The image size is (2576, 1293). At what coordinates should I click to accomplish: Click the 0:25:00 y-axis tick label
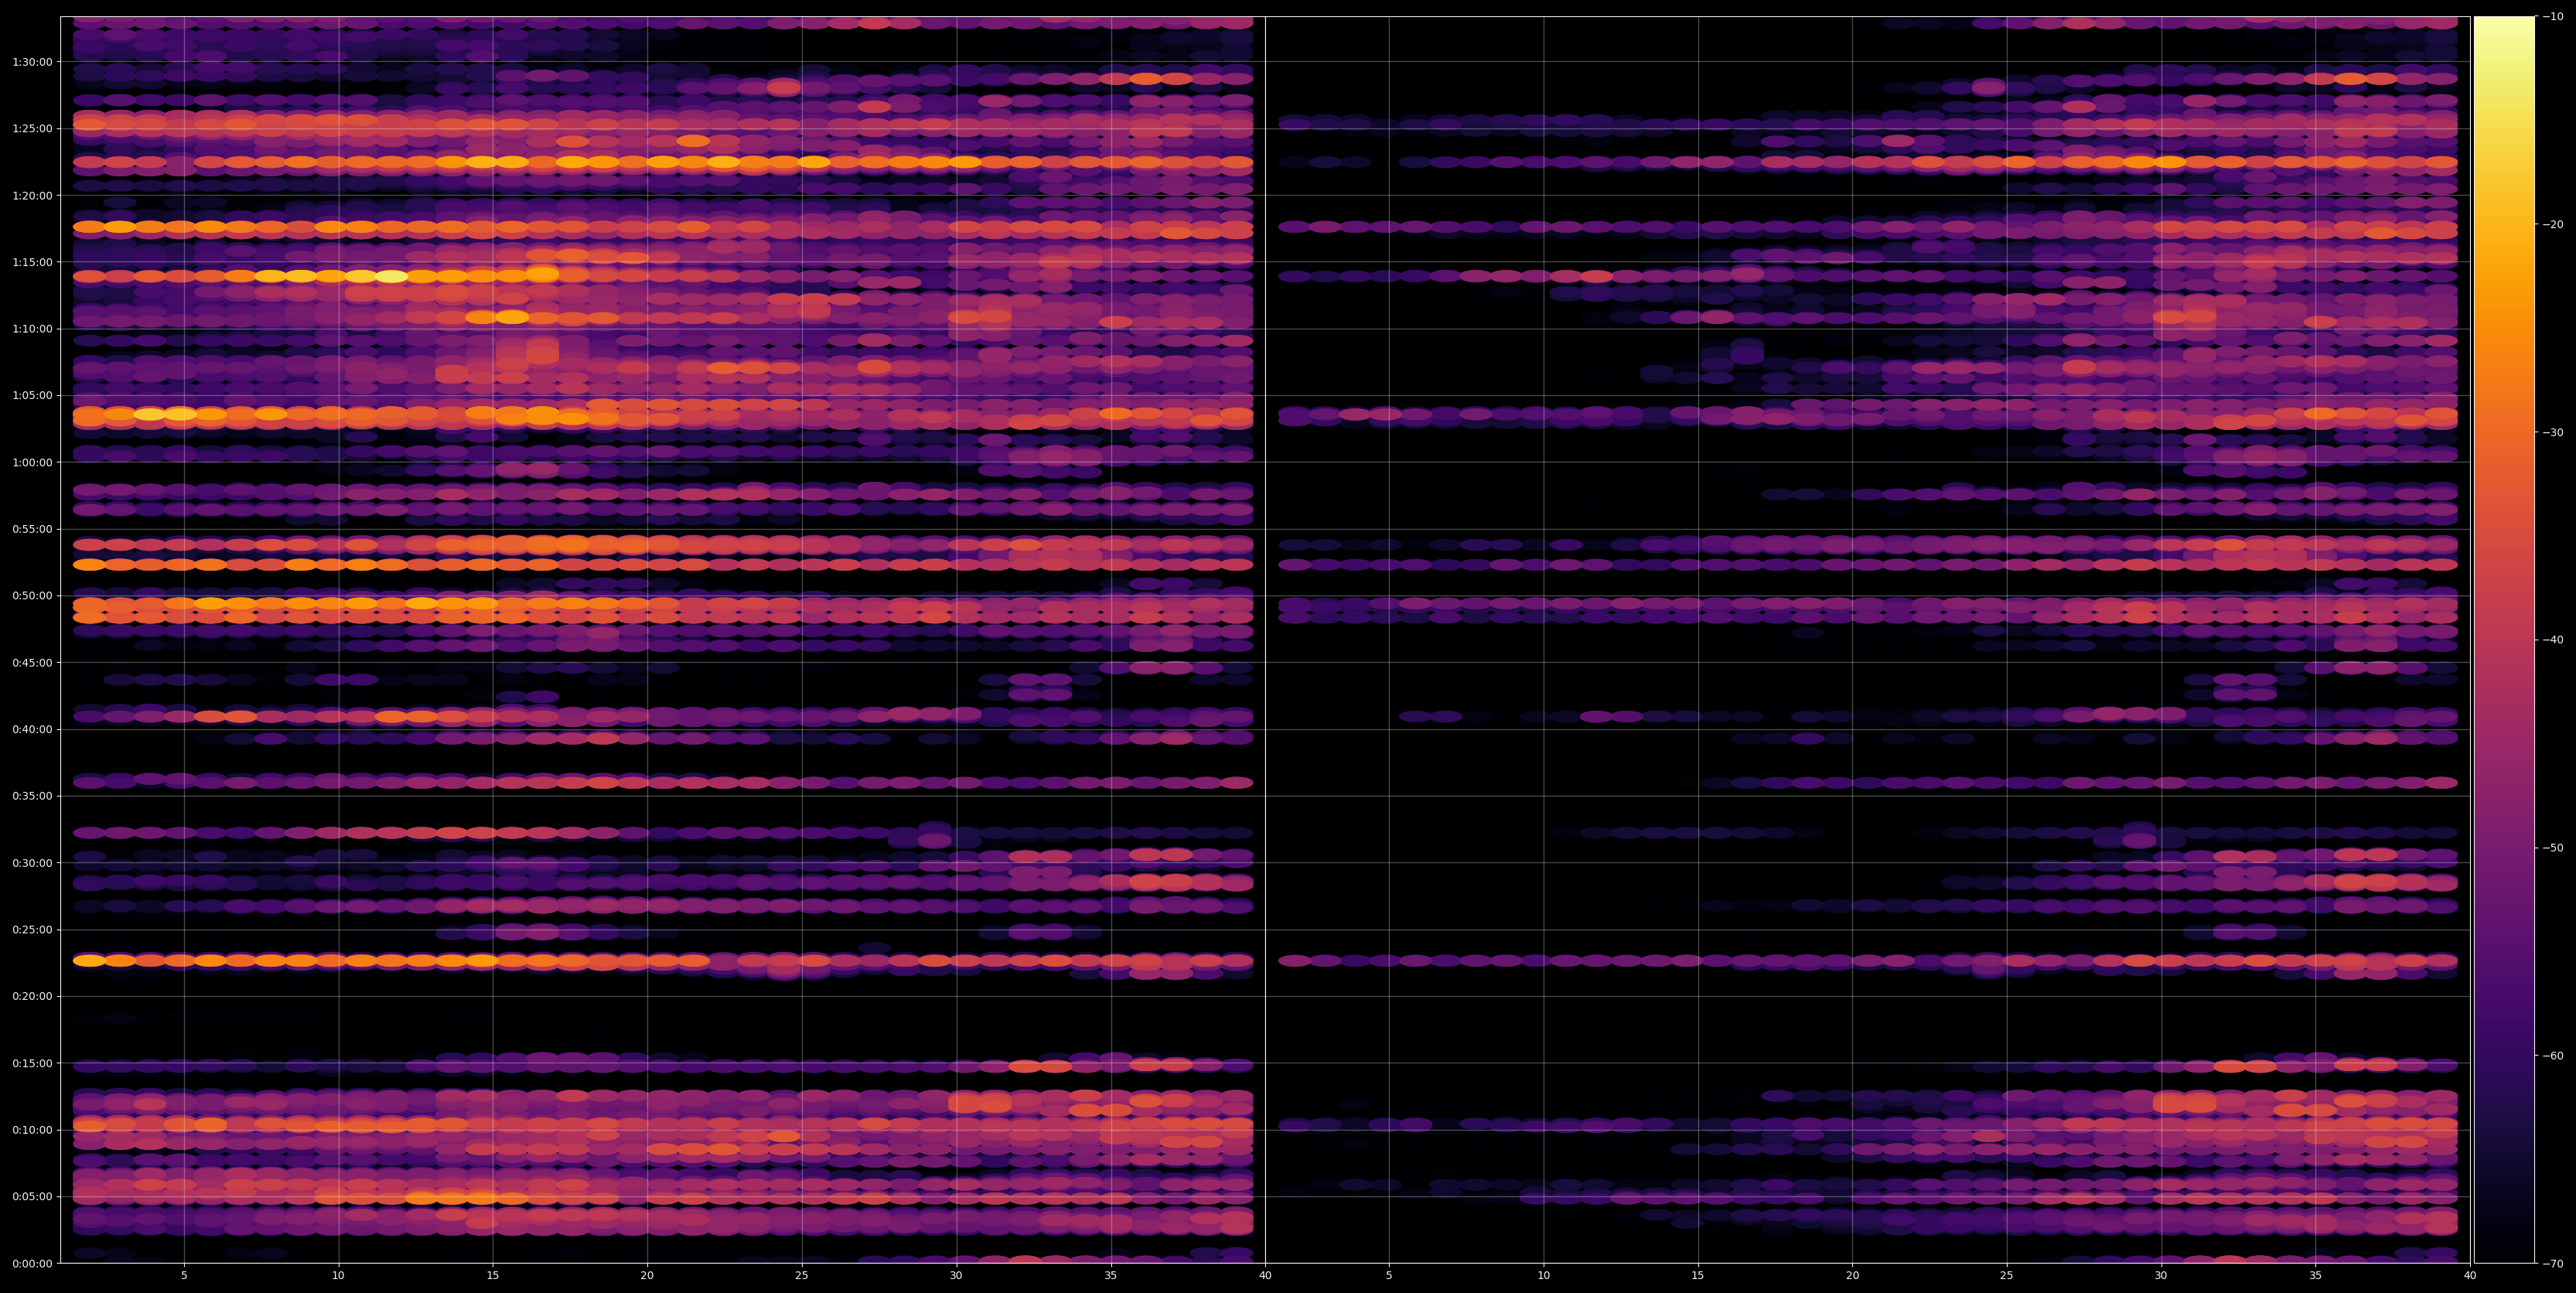coord(32,930)
